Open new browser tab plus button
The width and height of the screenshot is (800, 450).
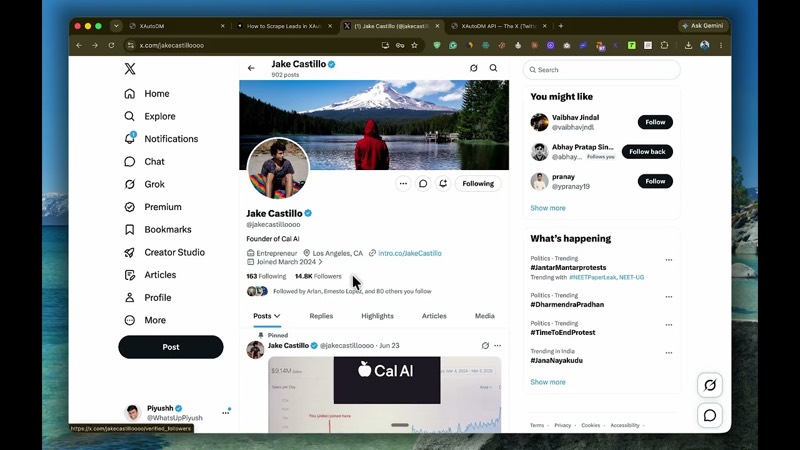coord(561,26)
